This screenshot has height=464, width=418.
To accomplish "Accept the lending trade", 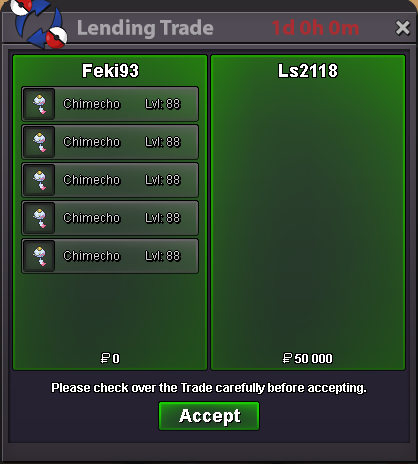I will (209, 416).
